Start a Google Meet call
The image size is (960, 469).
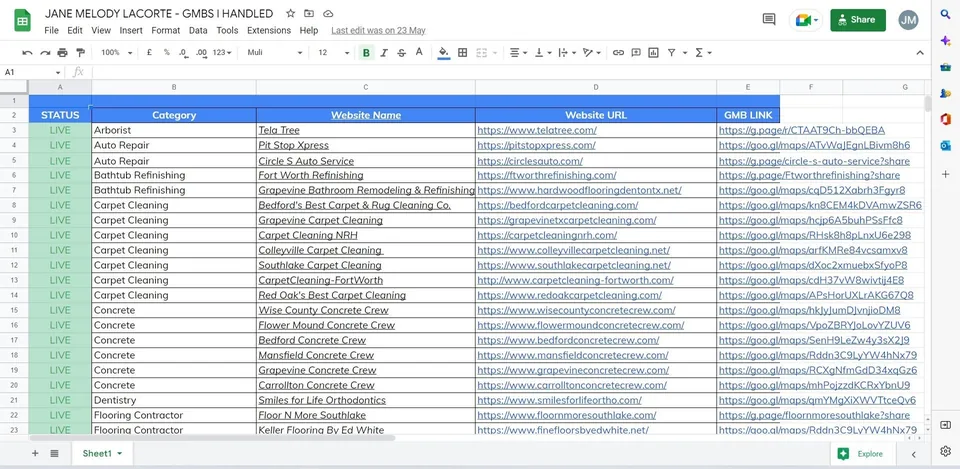(x=806, y=20)
